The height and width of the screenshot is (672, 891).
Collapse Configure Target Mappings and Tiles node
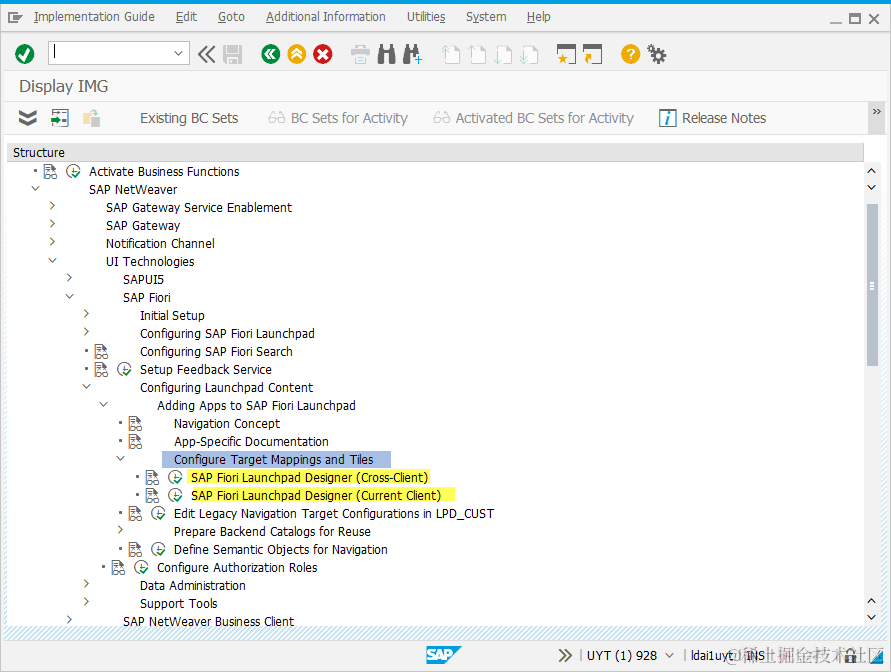point(120,458)
